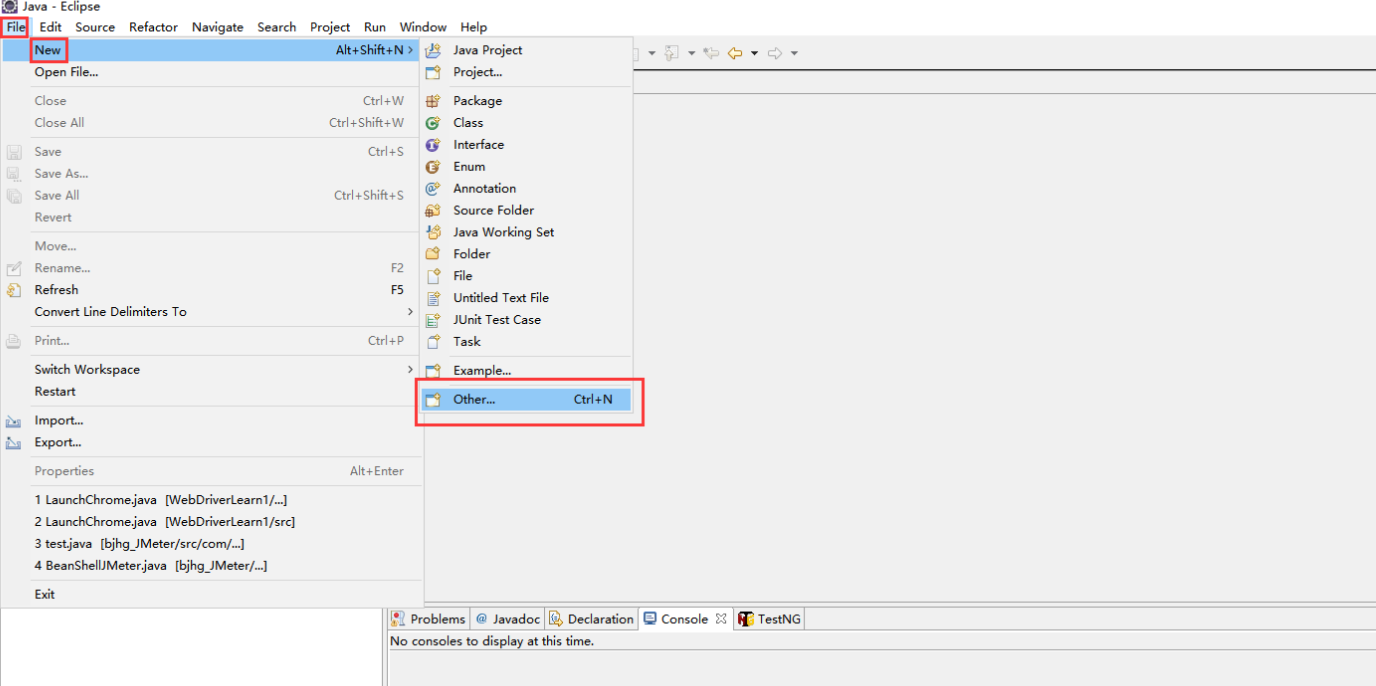Open the Run menu
This screenshot has width=1376, height=686.
375,27
